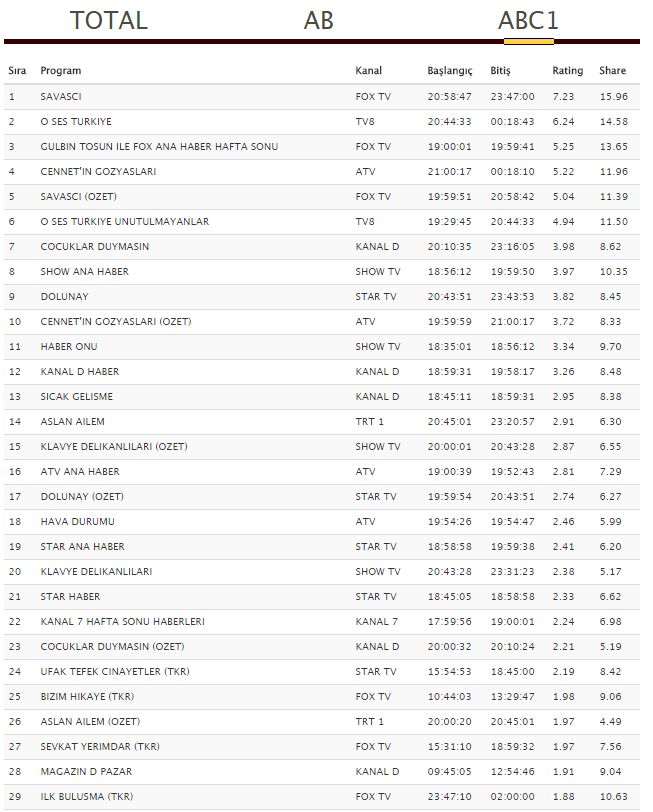653x812 pixels.
Task: Click the Program column header
Action: click(x=61, y=71)
